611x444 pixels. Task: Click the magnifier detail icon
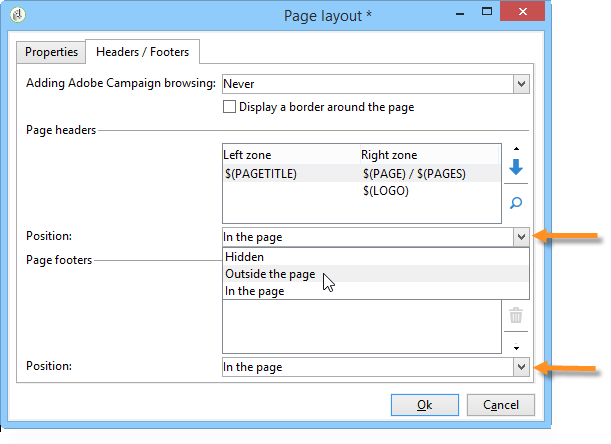(x=516, y=203)
